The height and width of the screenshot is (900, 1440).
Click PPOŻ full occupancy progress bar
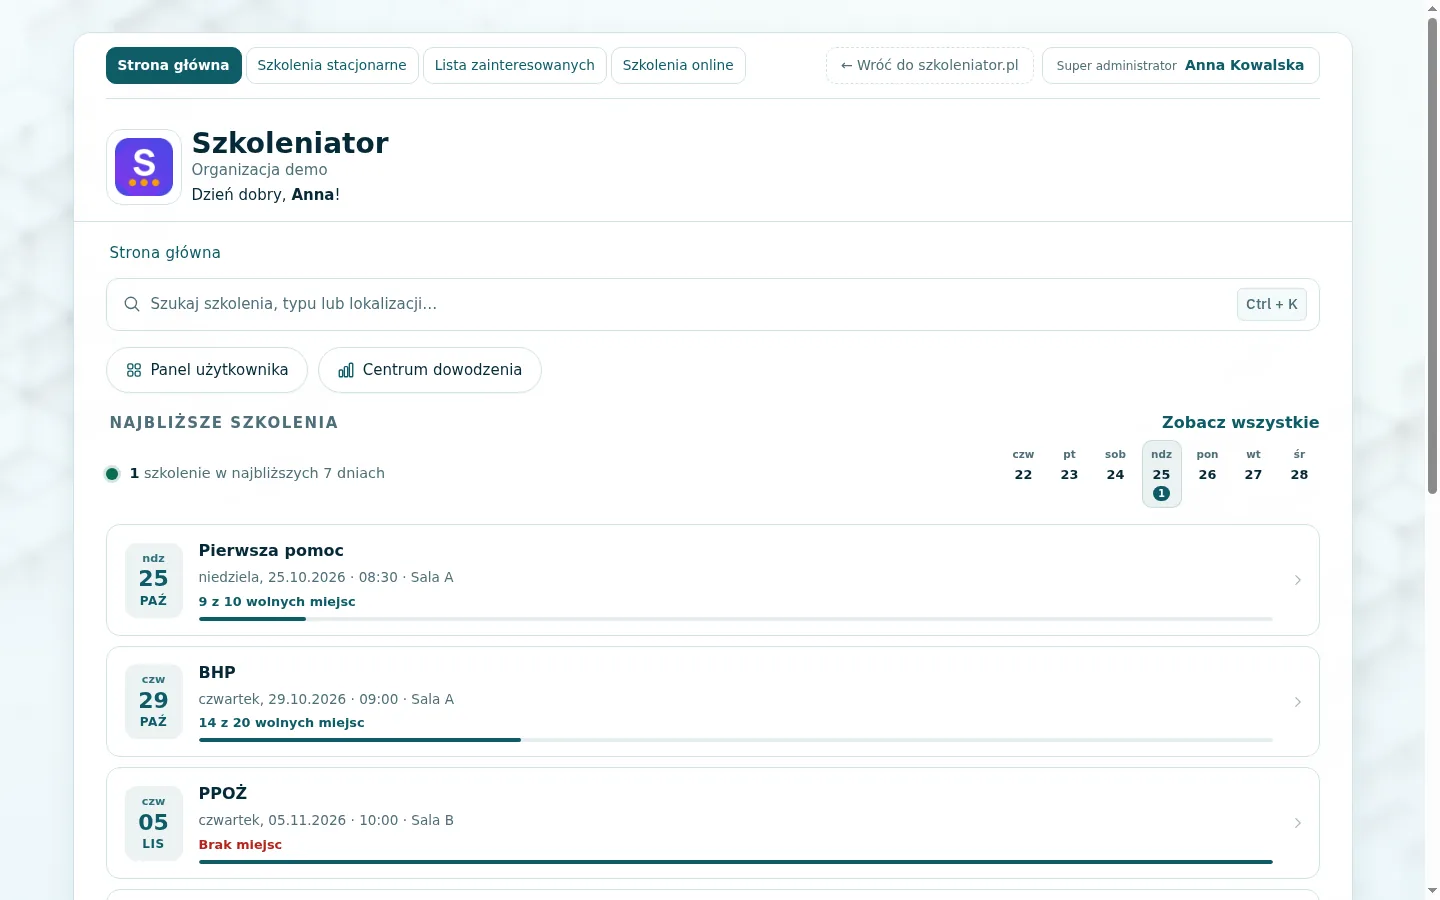pyautogui.click(x=736, y=862)
